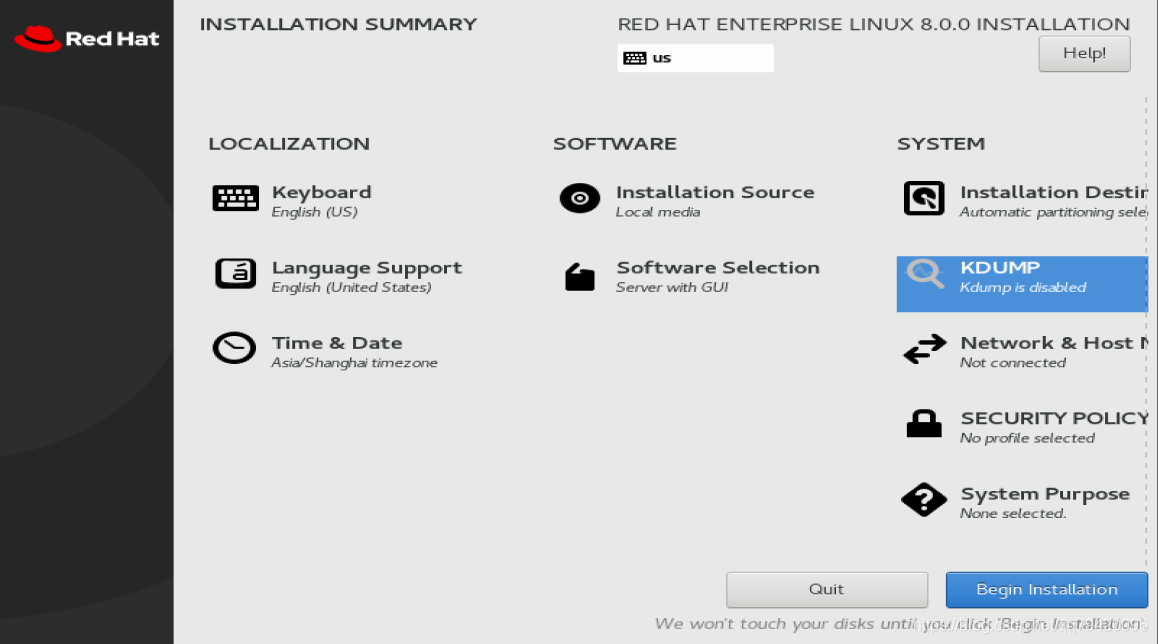
Task: Click 'No profile selected' text
Action: (x=1027, y=438)
